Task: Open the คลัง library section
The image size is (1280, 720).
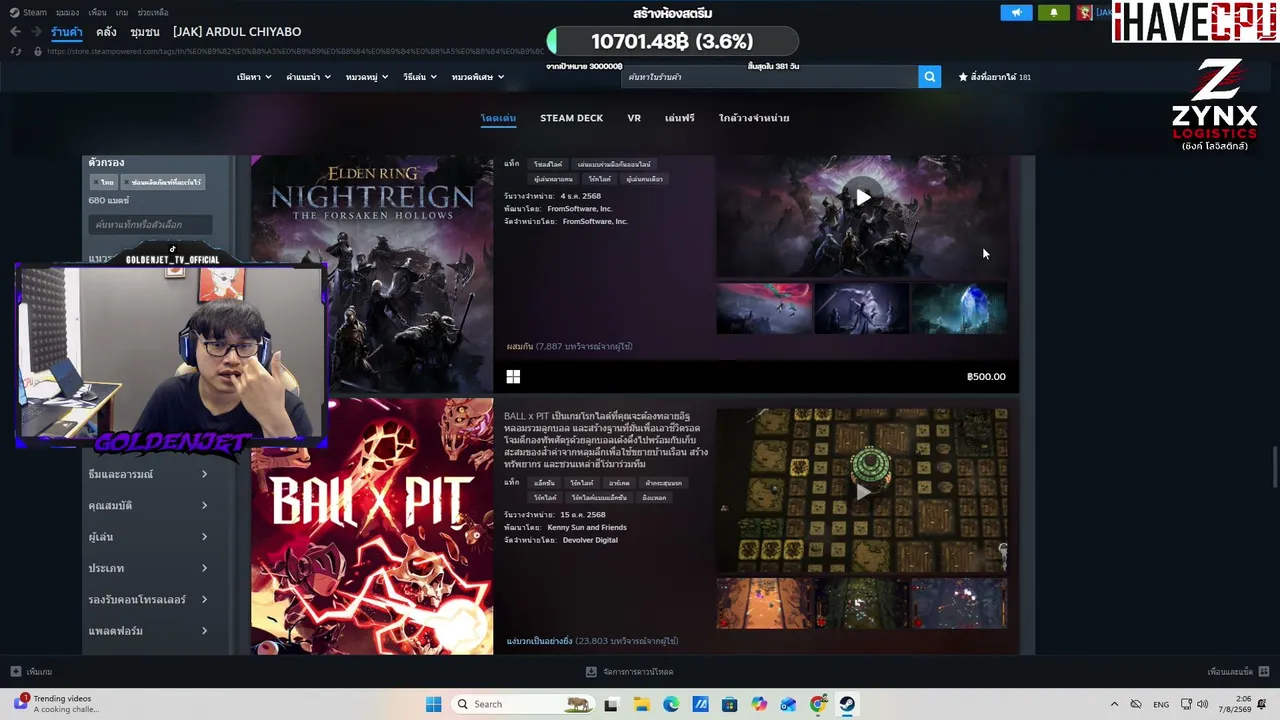Action: [x=106, y=32]
